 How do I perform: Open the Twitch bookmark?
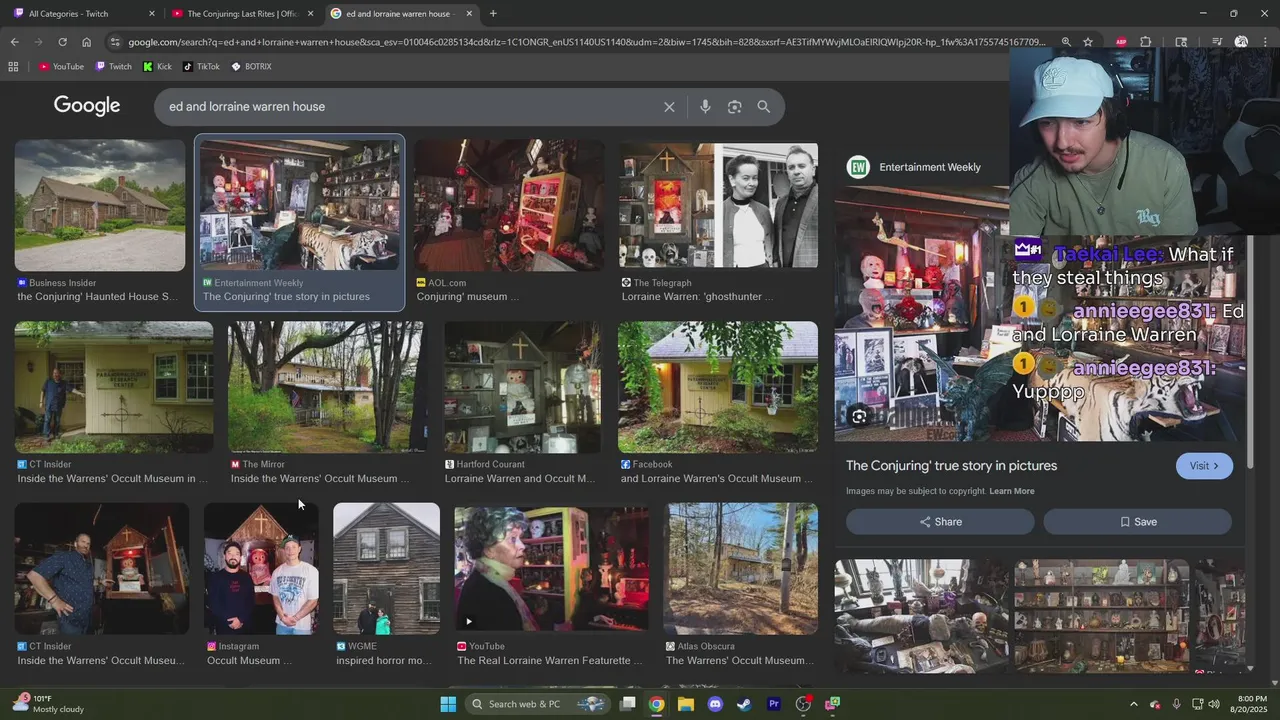point(113,67)
